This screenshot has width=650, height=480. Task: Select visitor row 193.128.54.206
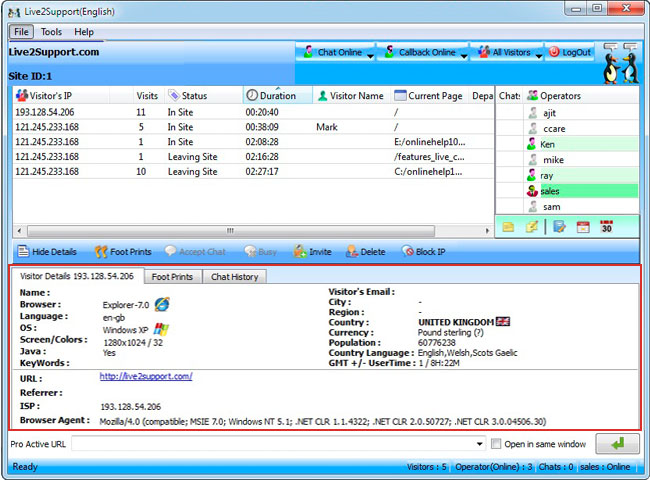coord(254,112)
